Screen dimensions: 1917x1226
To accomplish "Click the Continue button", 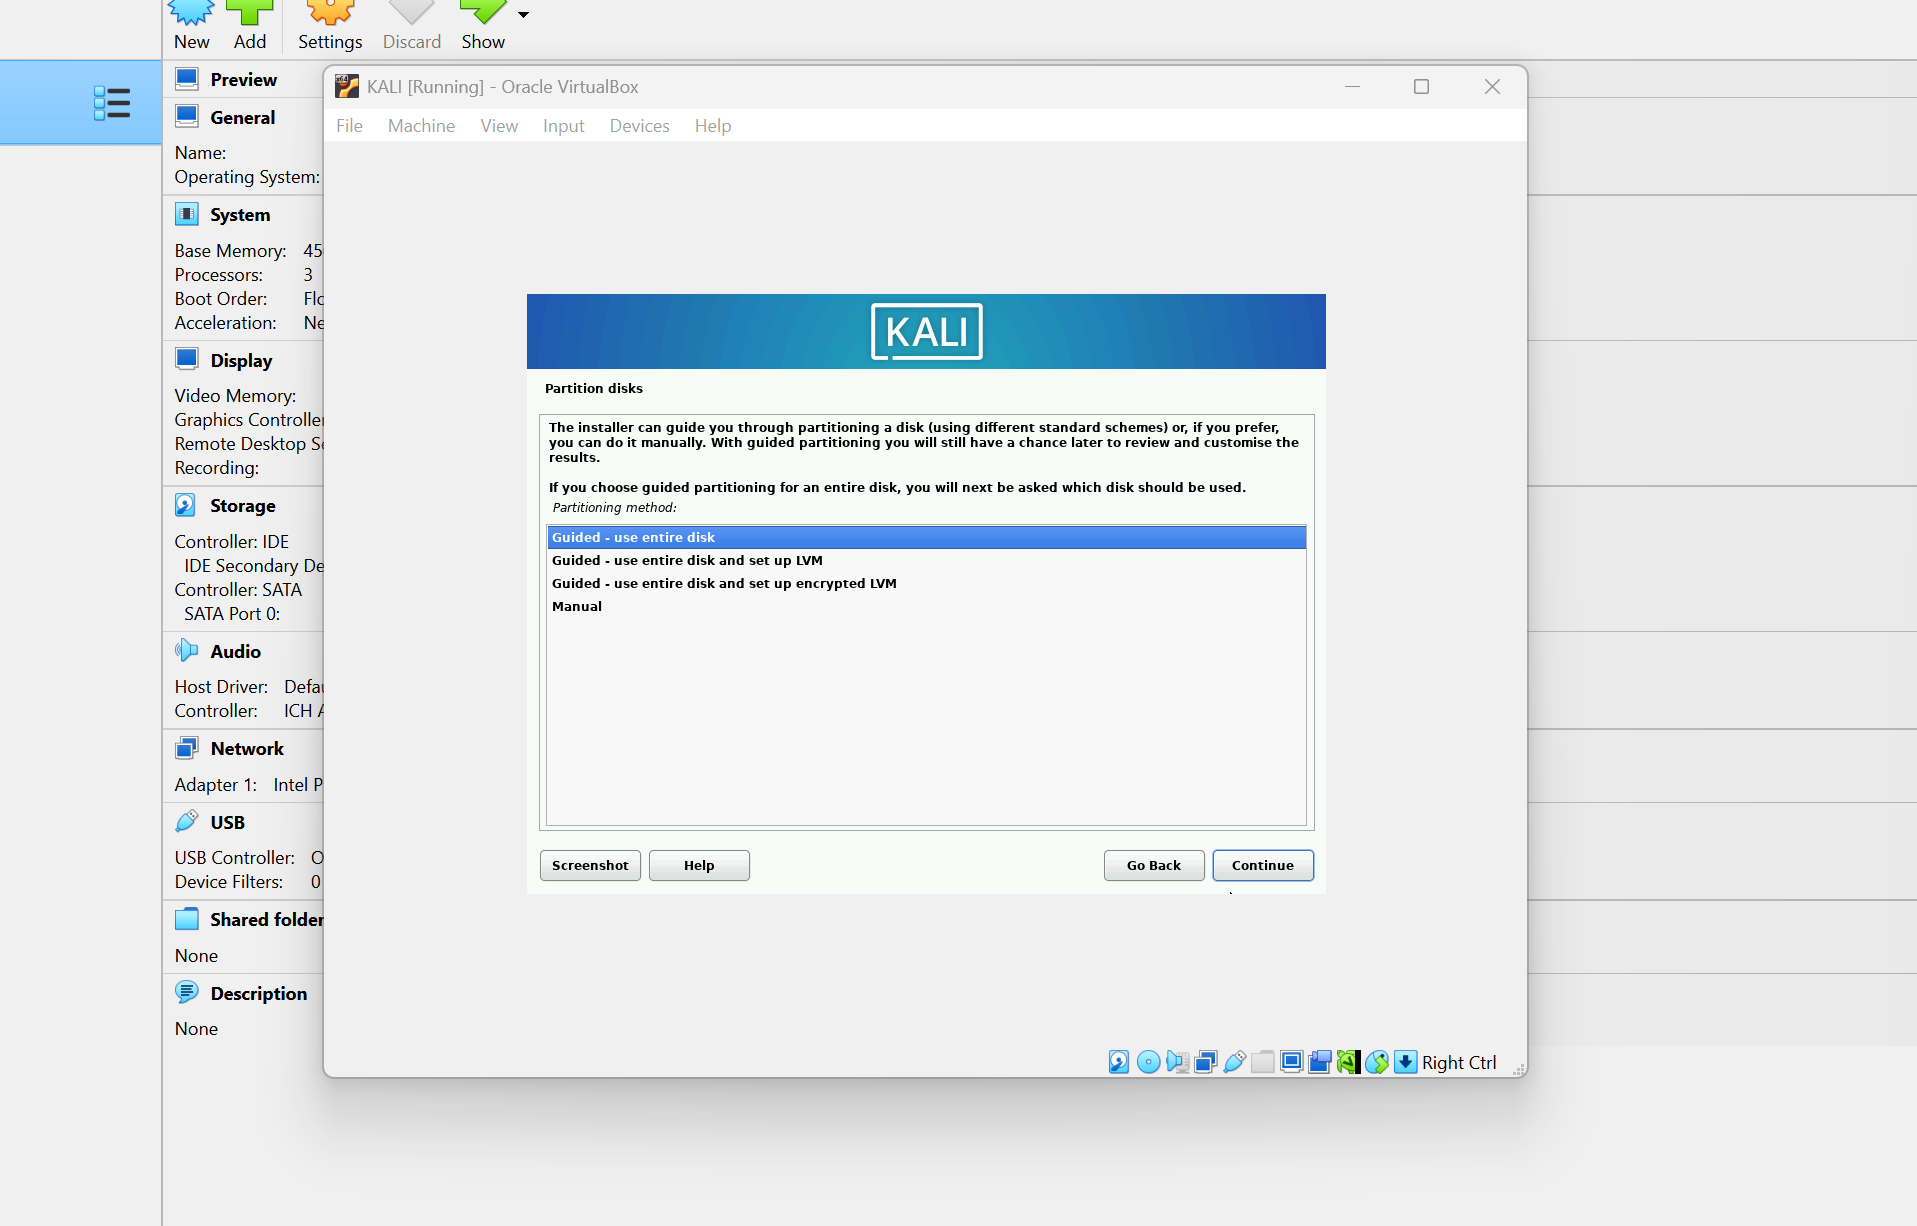I will point(1262,865).
